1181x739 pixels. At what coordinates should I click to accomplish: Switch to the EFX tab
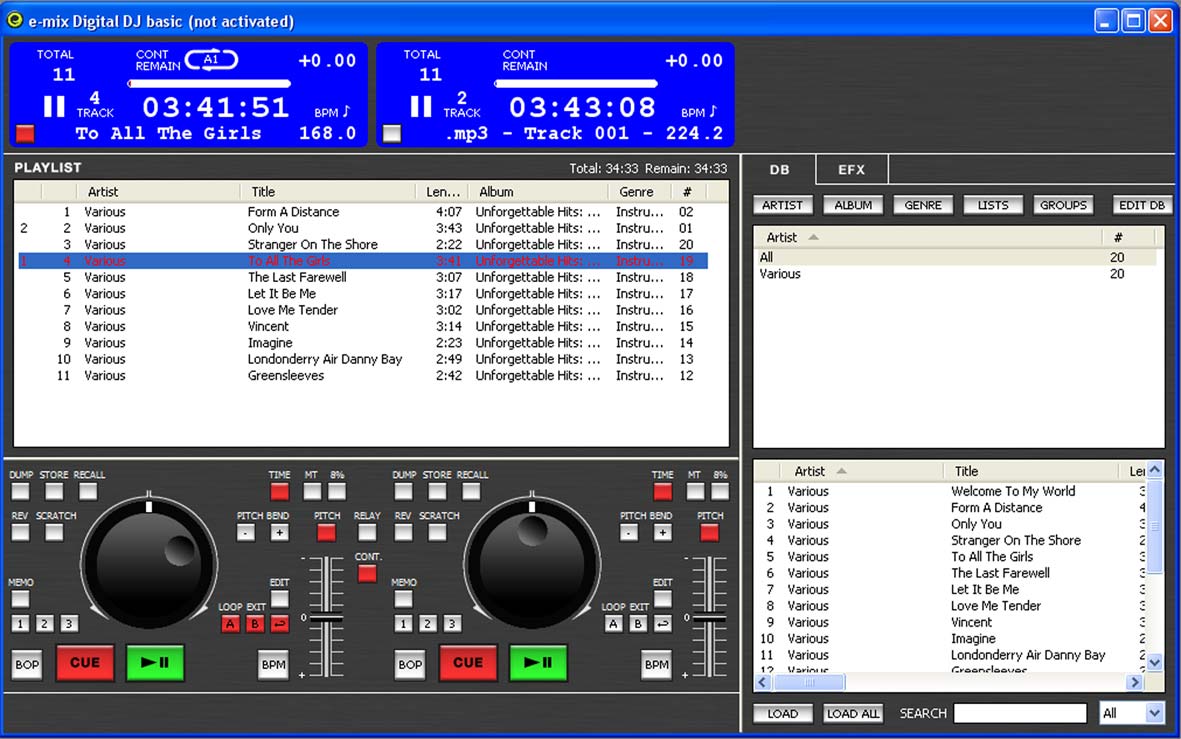click(x=852, y=169)
